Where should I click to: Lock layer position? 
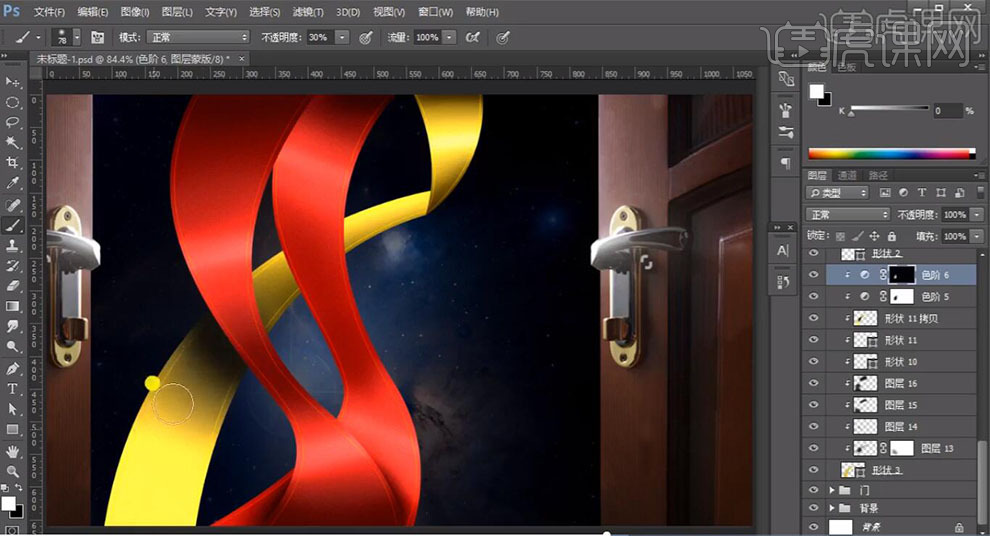pyautogui.click(x=874, y=236)
